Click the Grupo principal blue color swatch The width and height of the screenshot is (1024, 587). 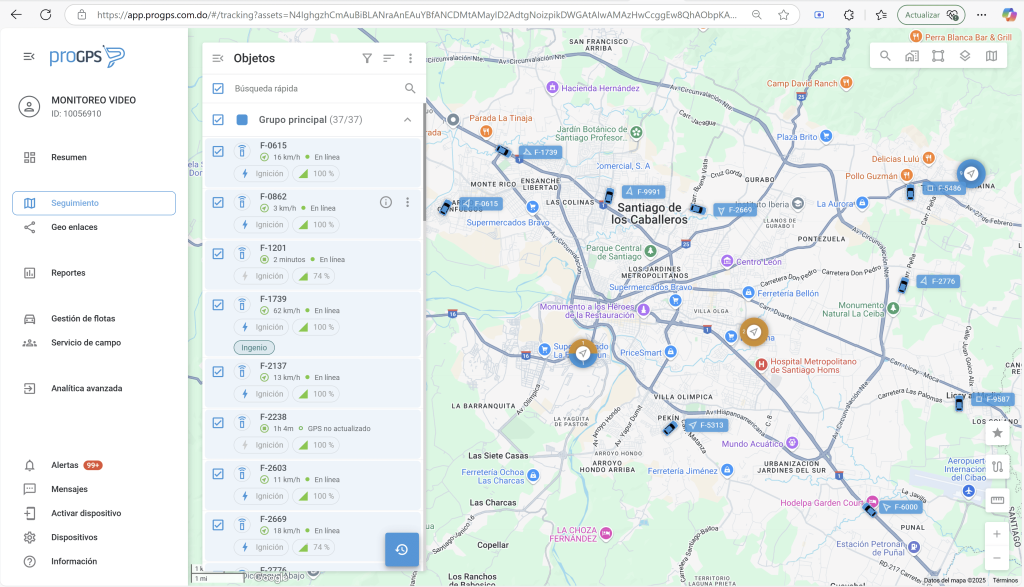tap(242, 119)
